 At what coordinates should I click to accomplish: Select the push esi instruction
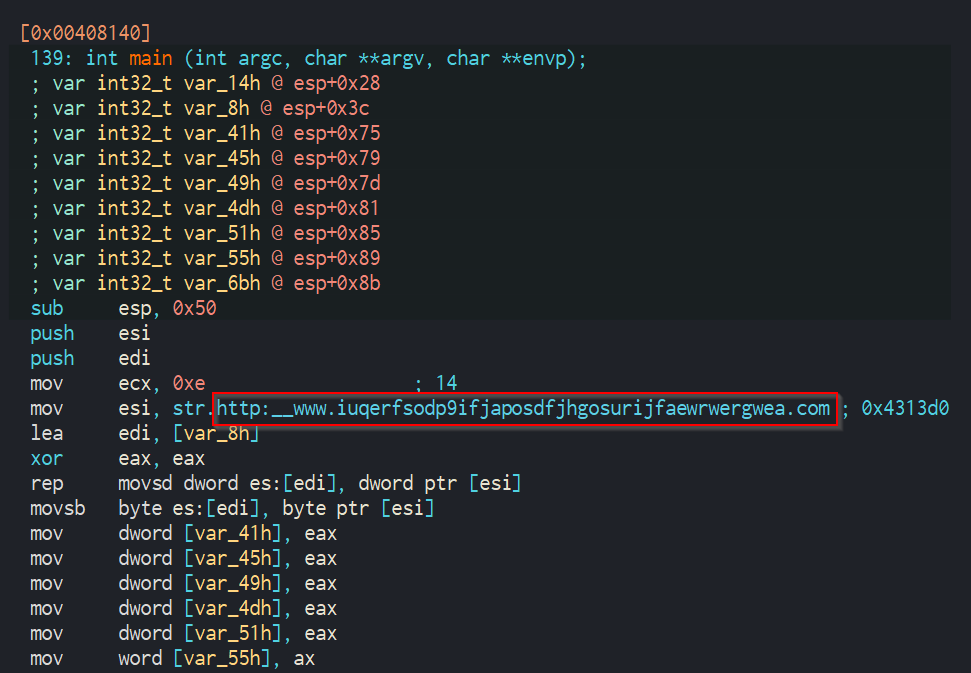tap(90, 333)
